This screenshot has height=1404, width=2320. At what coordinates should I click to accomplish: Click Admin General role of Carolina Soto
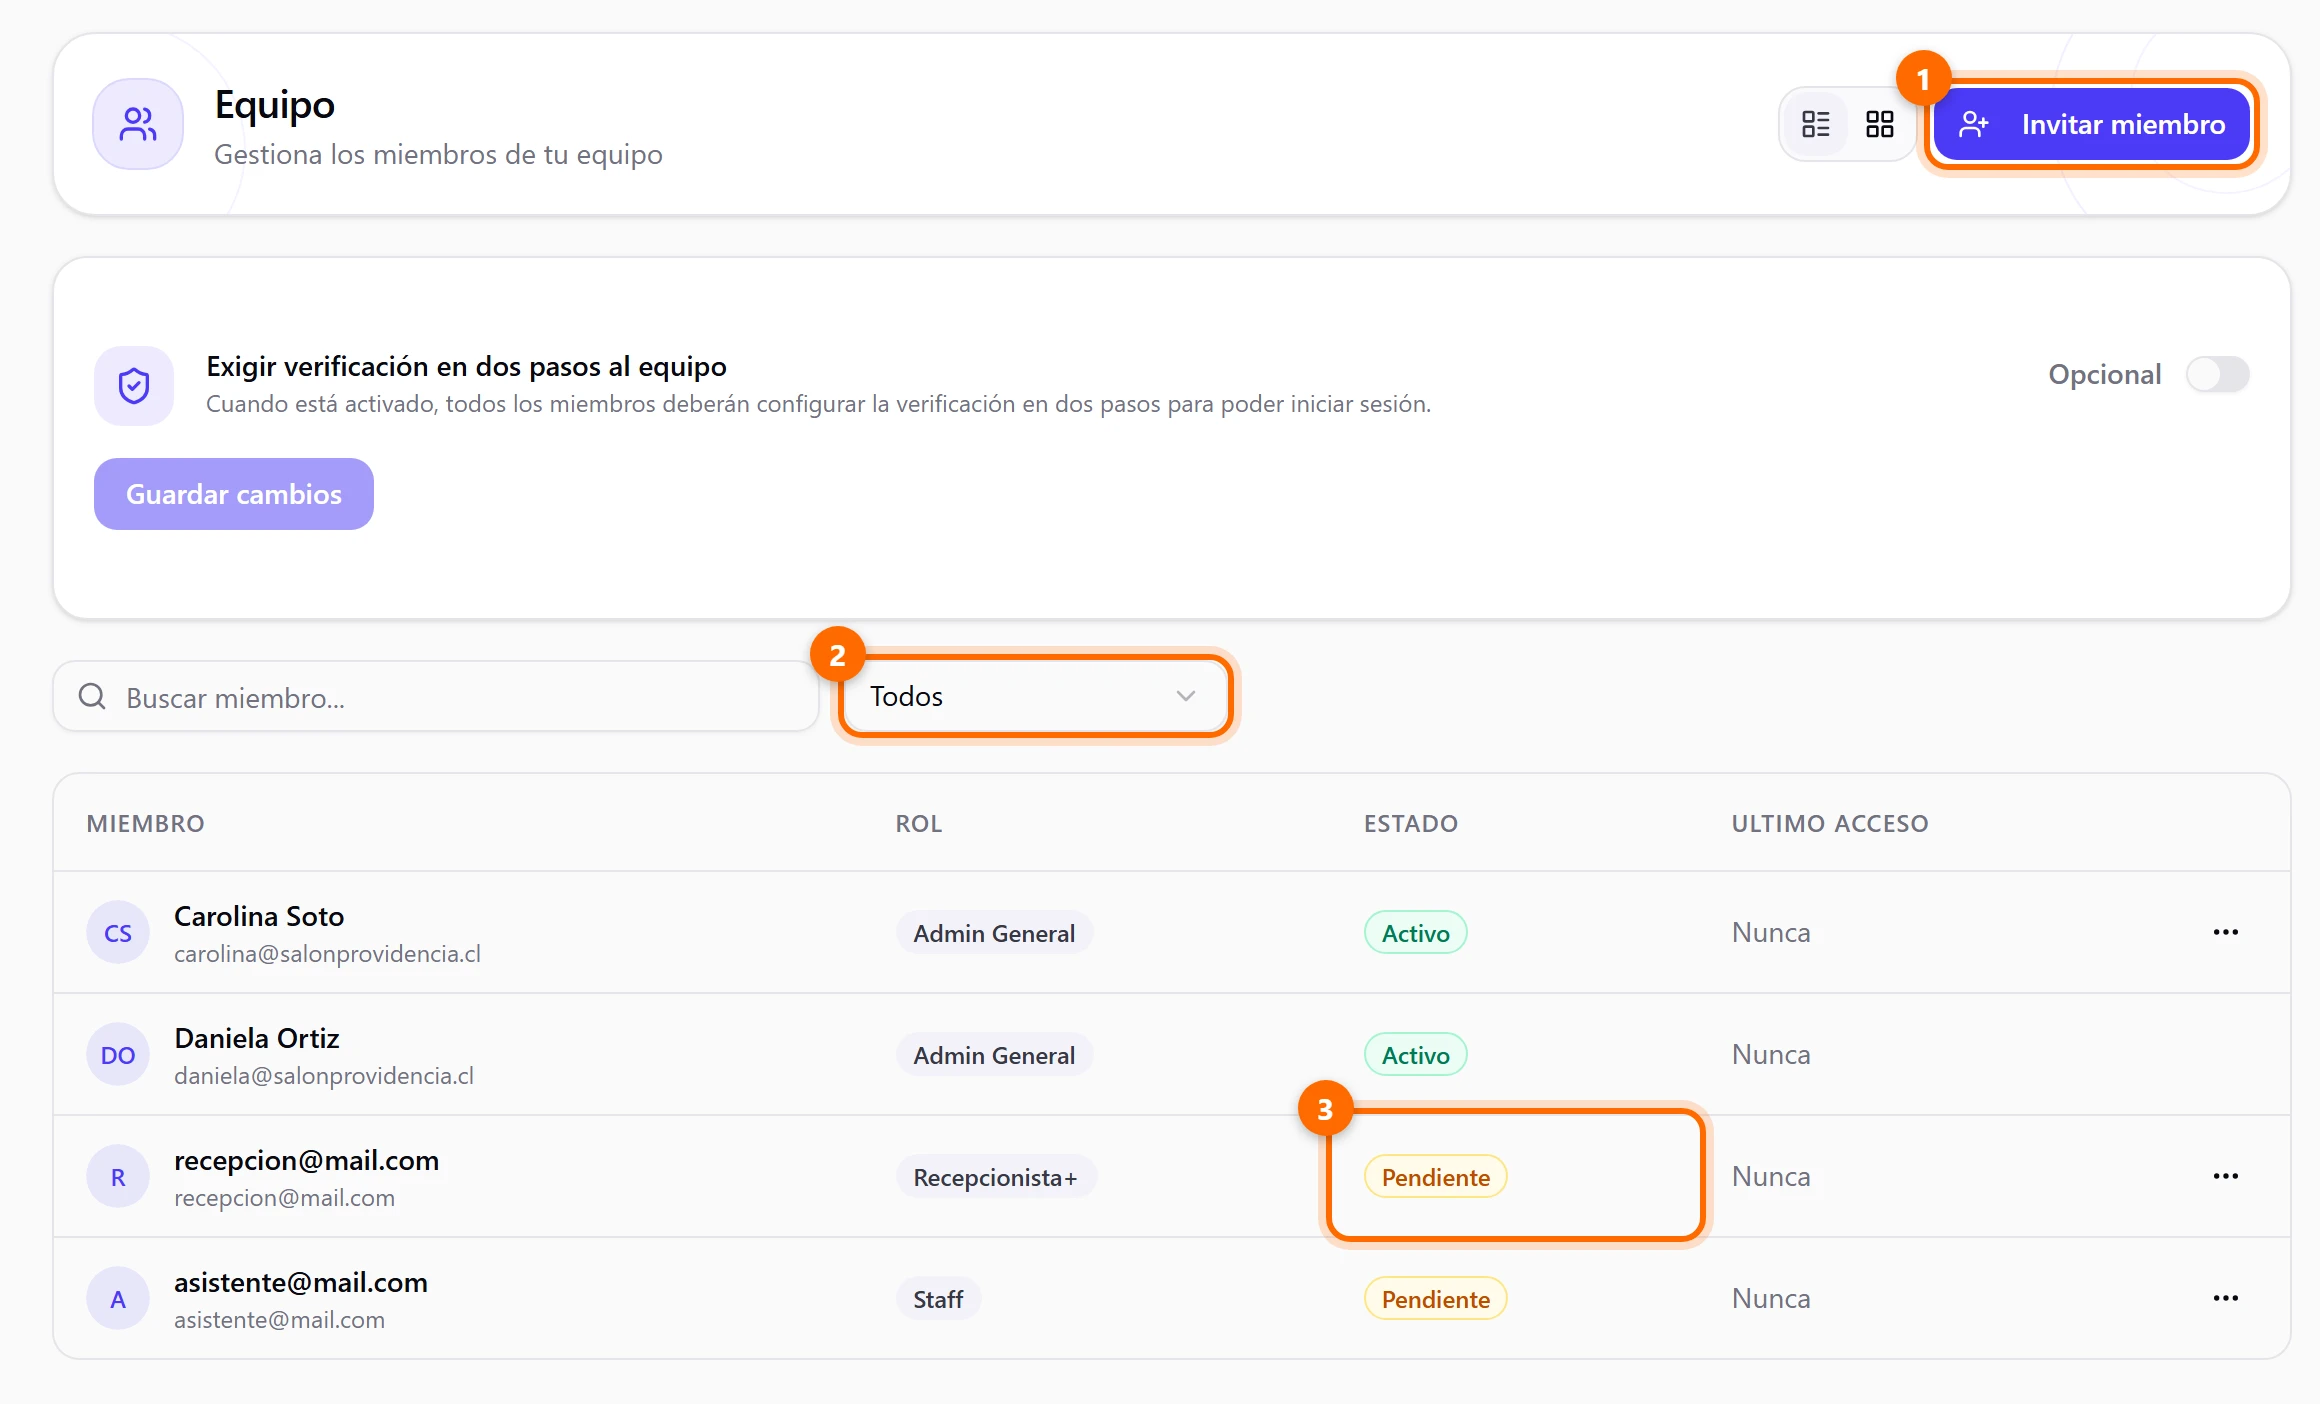coord(994,933)
